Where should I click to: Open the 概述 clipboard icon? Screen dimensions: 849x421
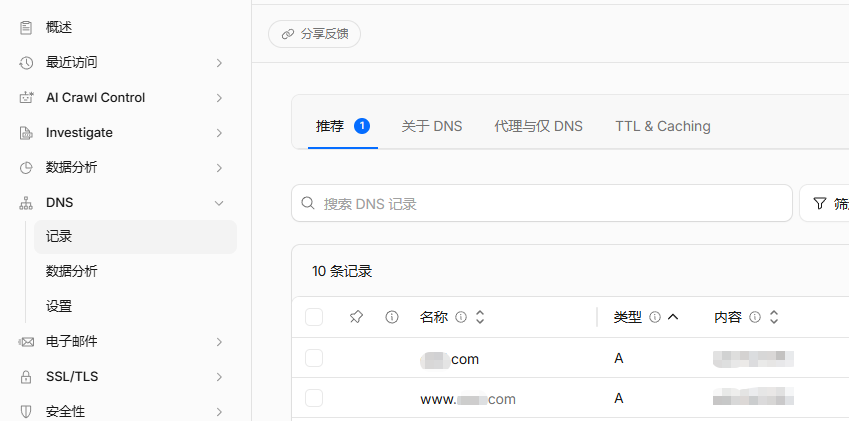point(26,28)
